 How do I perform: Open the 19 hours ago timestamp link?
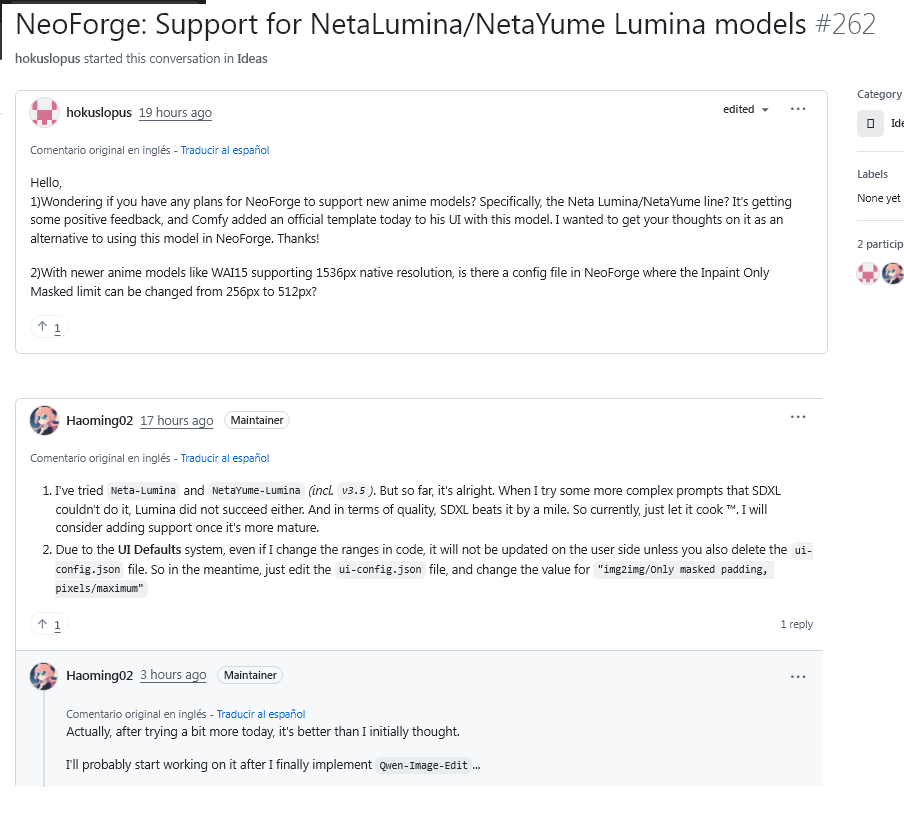click(x=175, y=112)
